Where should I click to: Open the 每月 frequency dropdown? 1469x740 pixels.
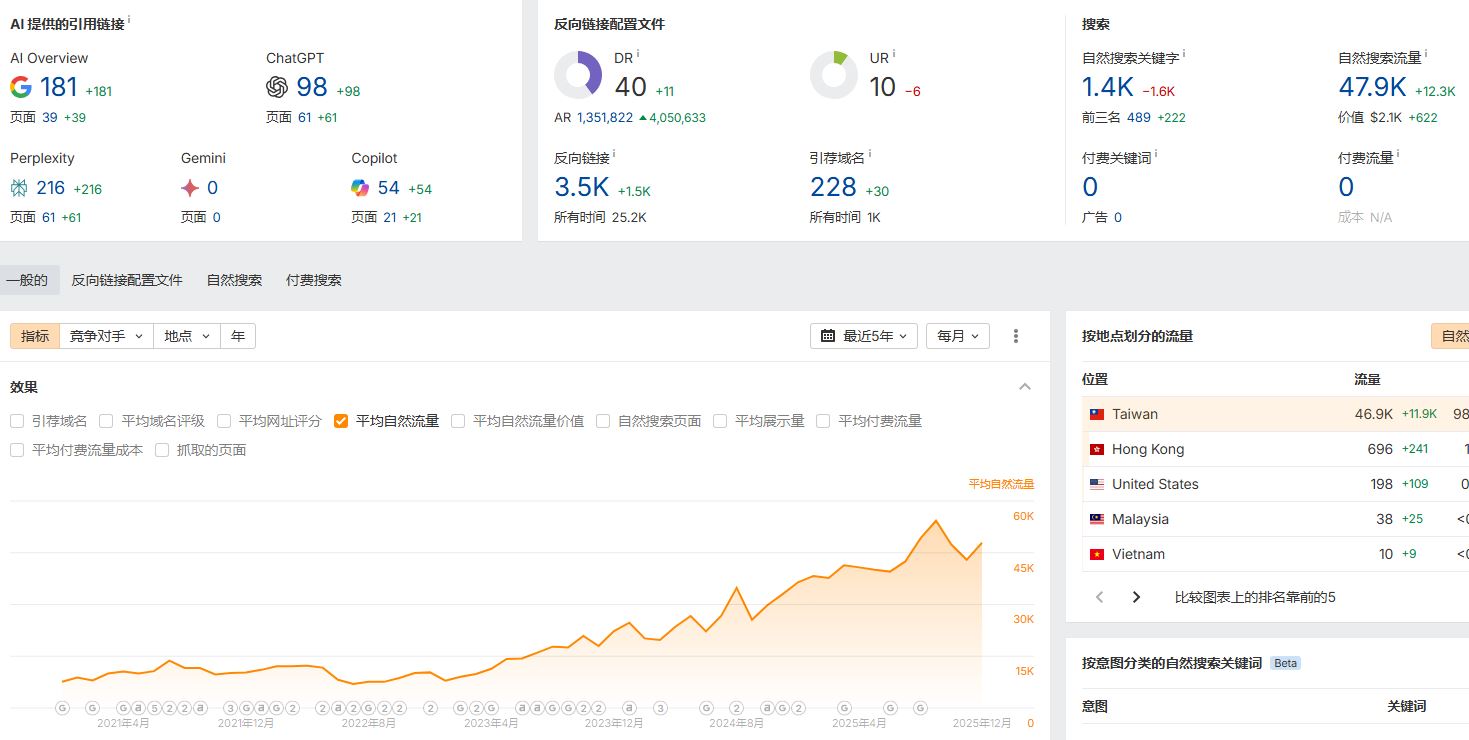(x=956, y=336)
